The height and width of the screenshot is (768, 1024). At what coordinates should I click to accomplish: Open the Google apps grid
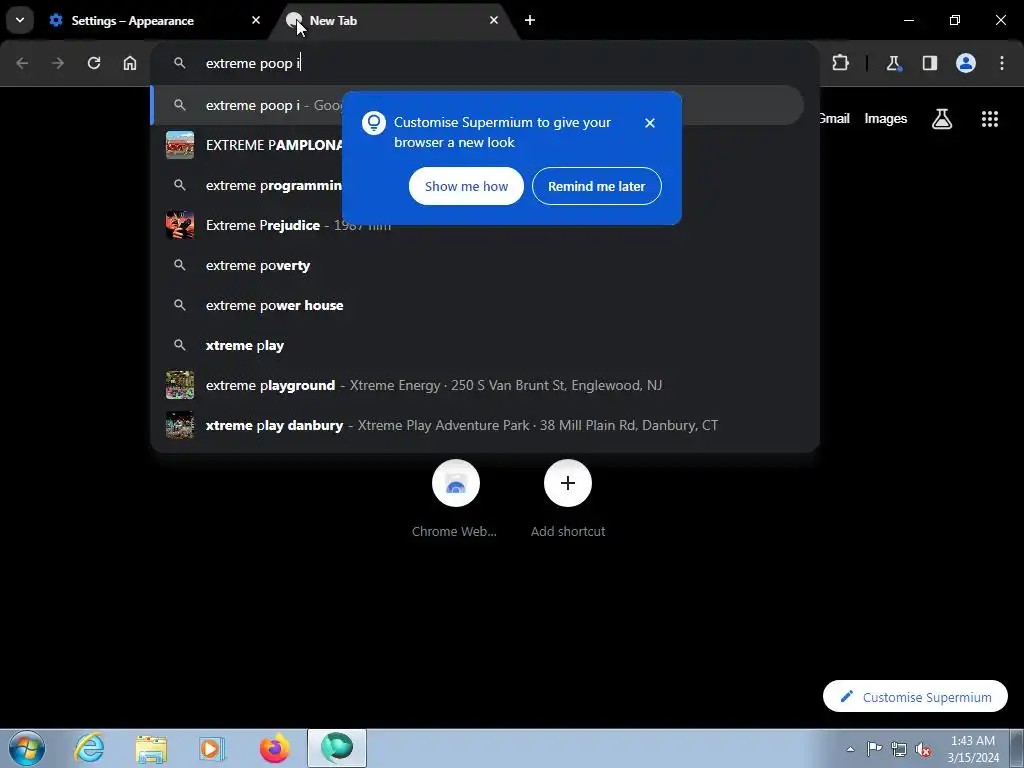[x=990, y=119]
